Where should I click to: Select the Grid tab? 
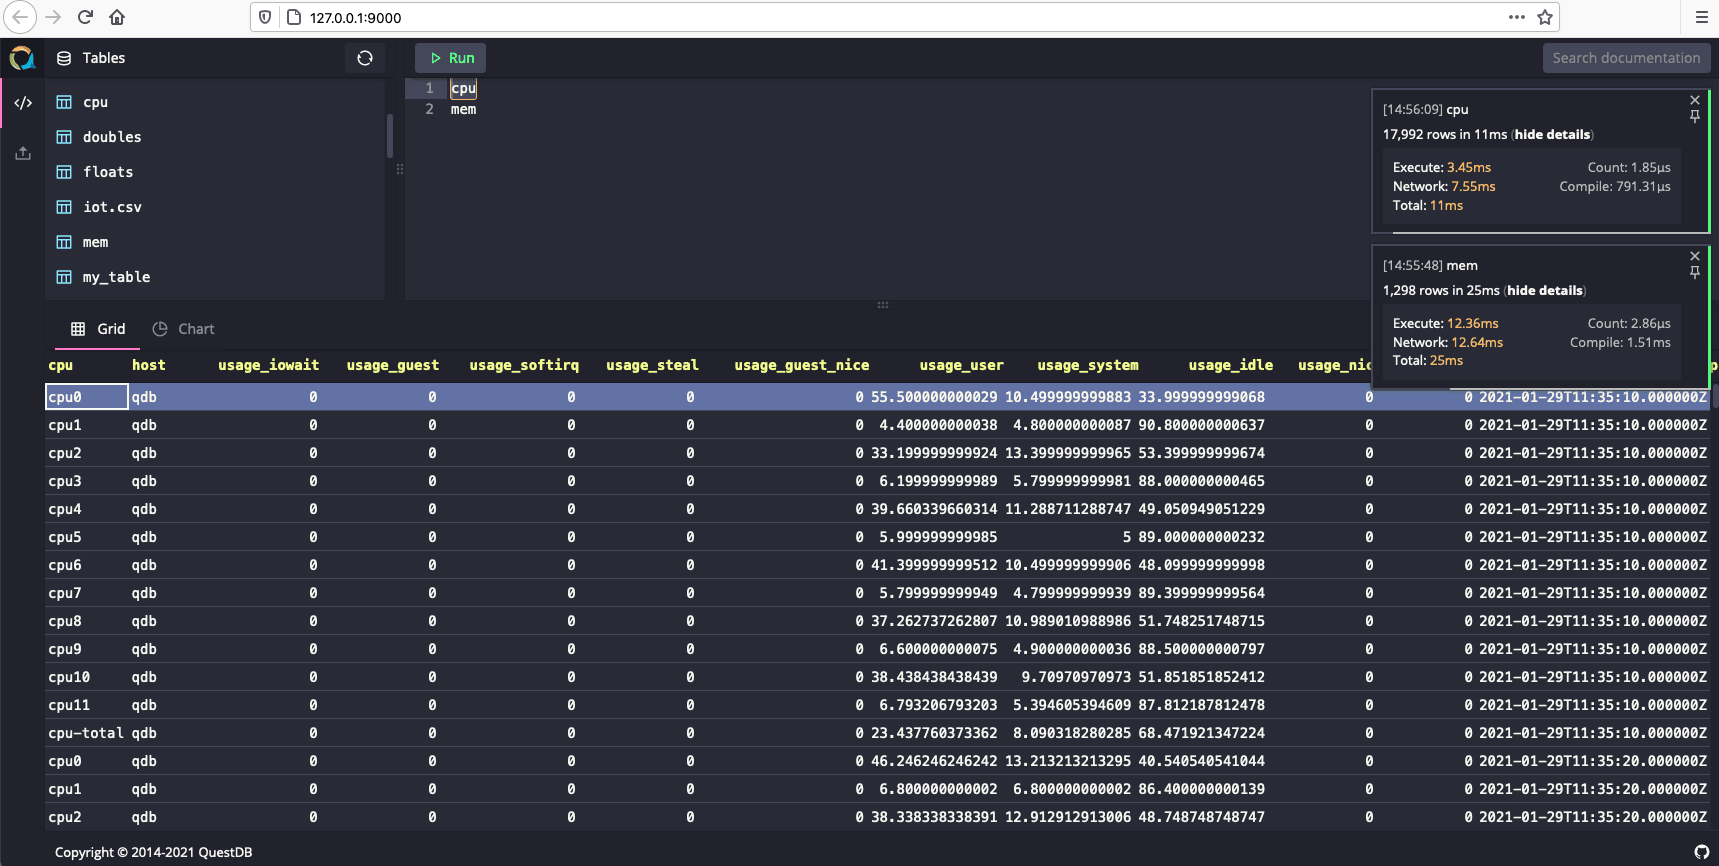(x=98, y=329)
